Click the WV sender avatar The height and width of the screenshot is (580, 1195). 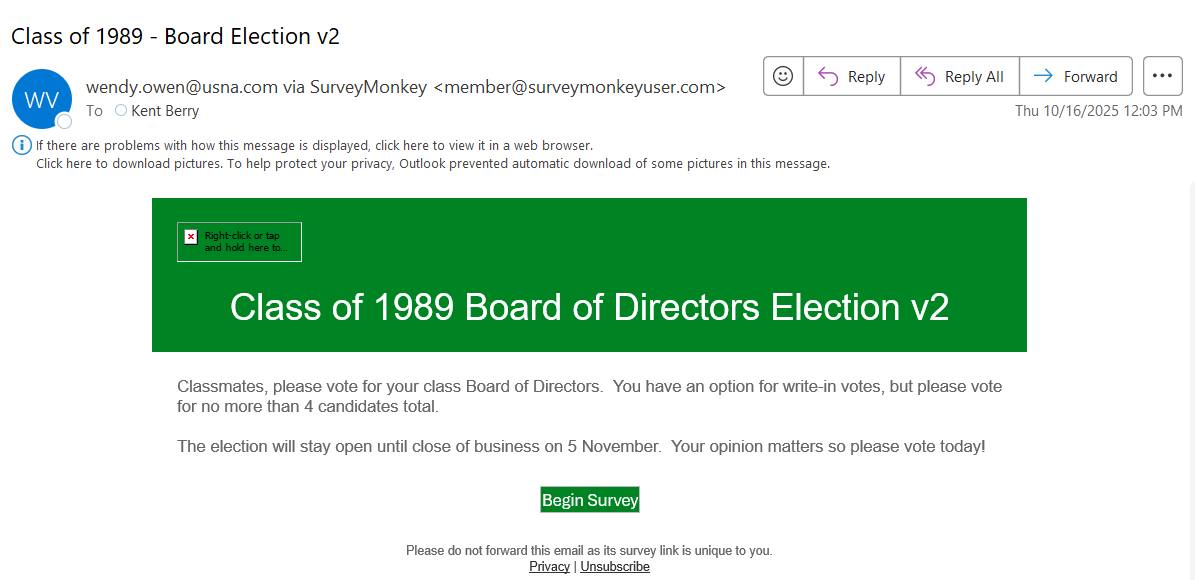click(x=41, y=99)
